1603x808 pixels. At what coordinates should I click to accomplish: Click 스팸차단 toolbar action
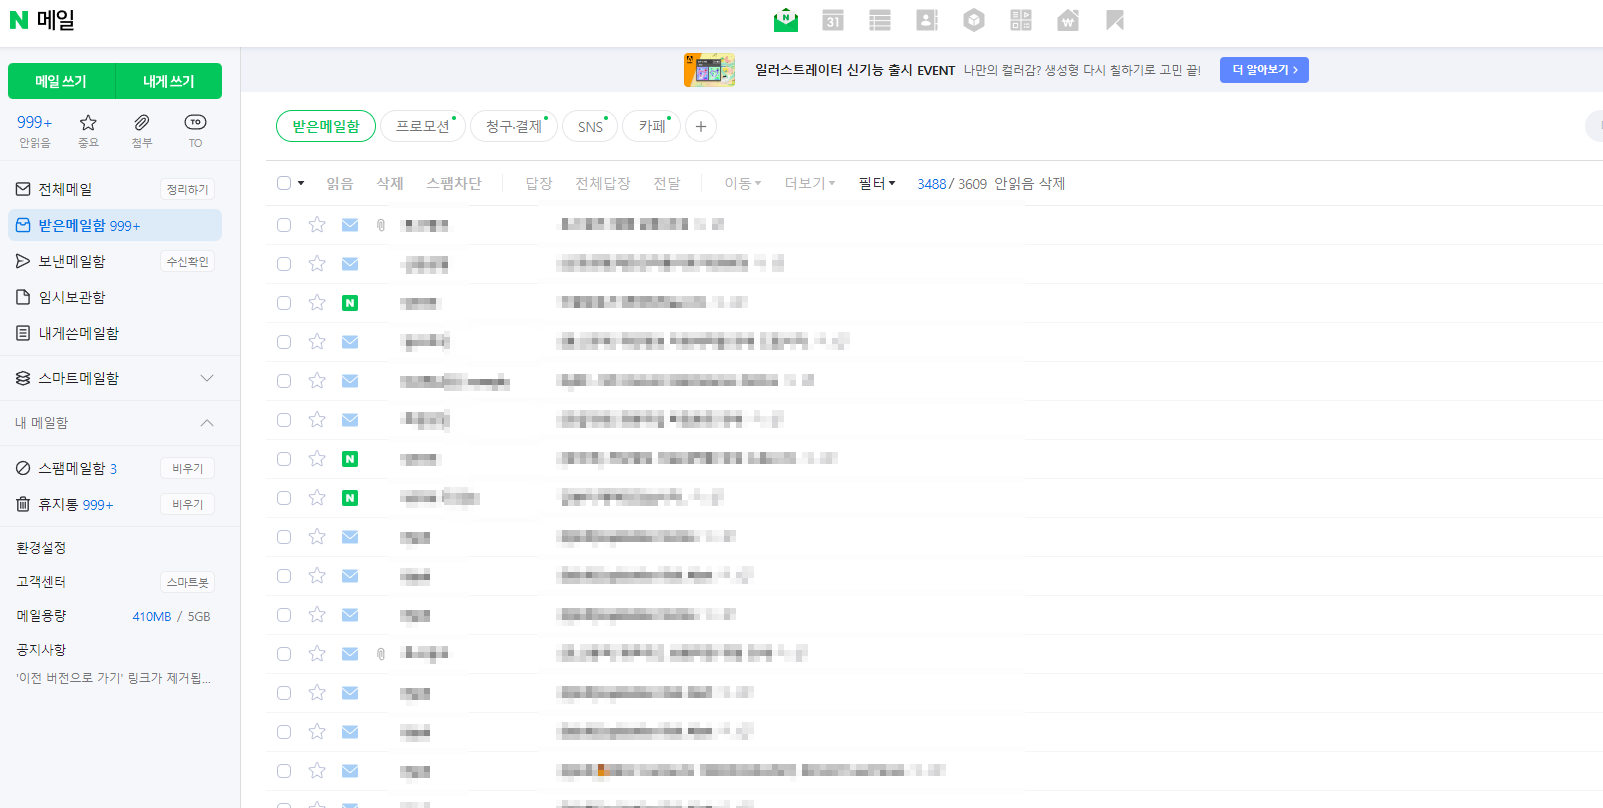pyautogui.click(x=454, y=183)
